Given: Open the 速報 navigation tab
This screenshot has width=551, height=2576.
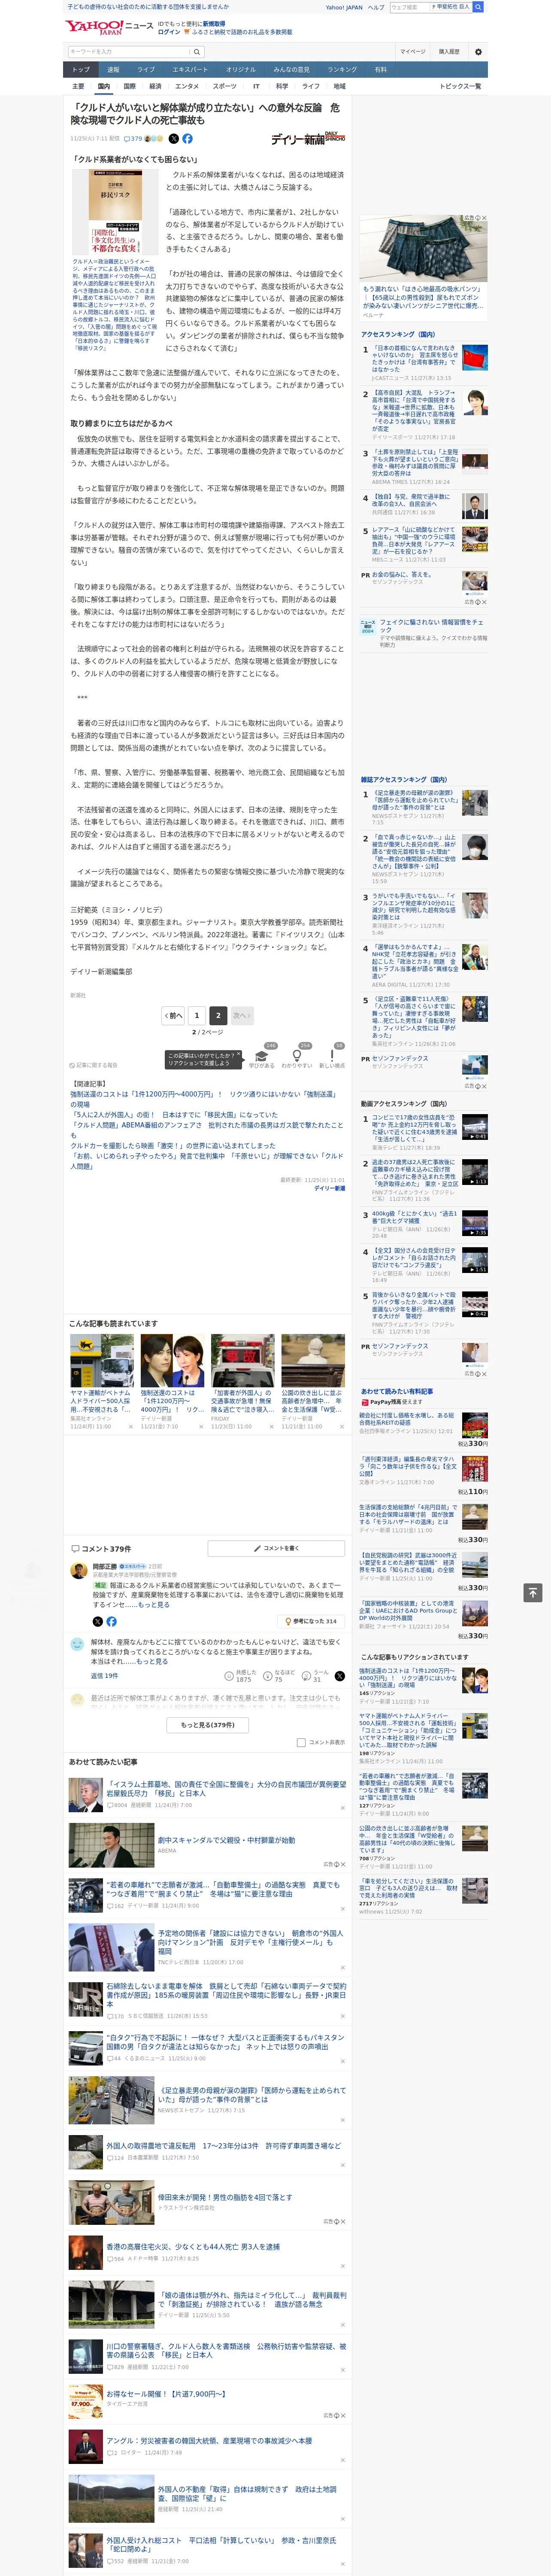Looking at the screenshot, I should coord(113,69).
